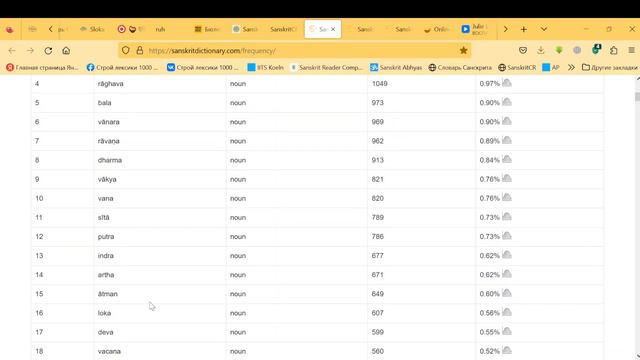Show more bookmarks with double chevron

(x=571, y=67)
